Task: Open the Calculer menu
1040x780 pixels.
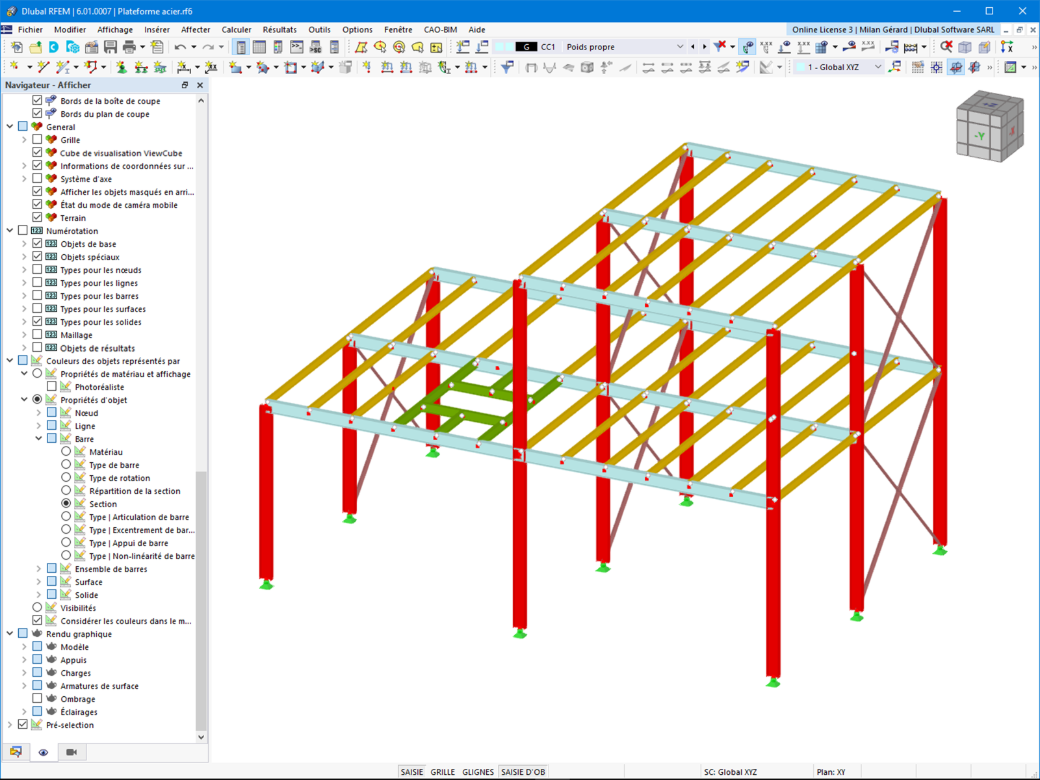Action: 236,30
